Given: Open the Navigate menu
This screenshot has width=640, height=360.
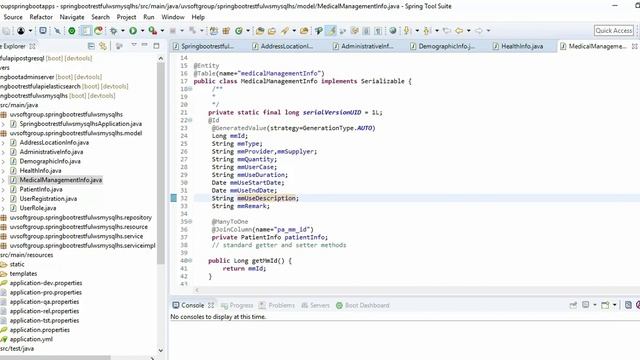Looking at the screenshot, I should coord(72,17).
